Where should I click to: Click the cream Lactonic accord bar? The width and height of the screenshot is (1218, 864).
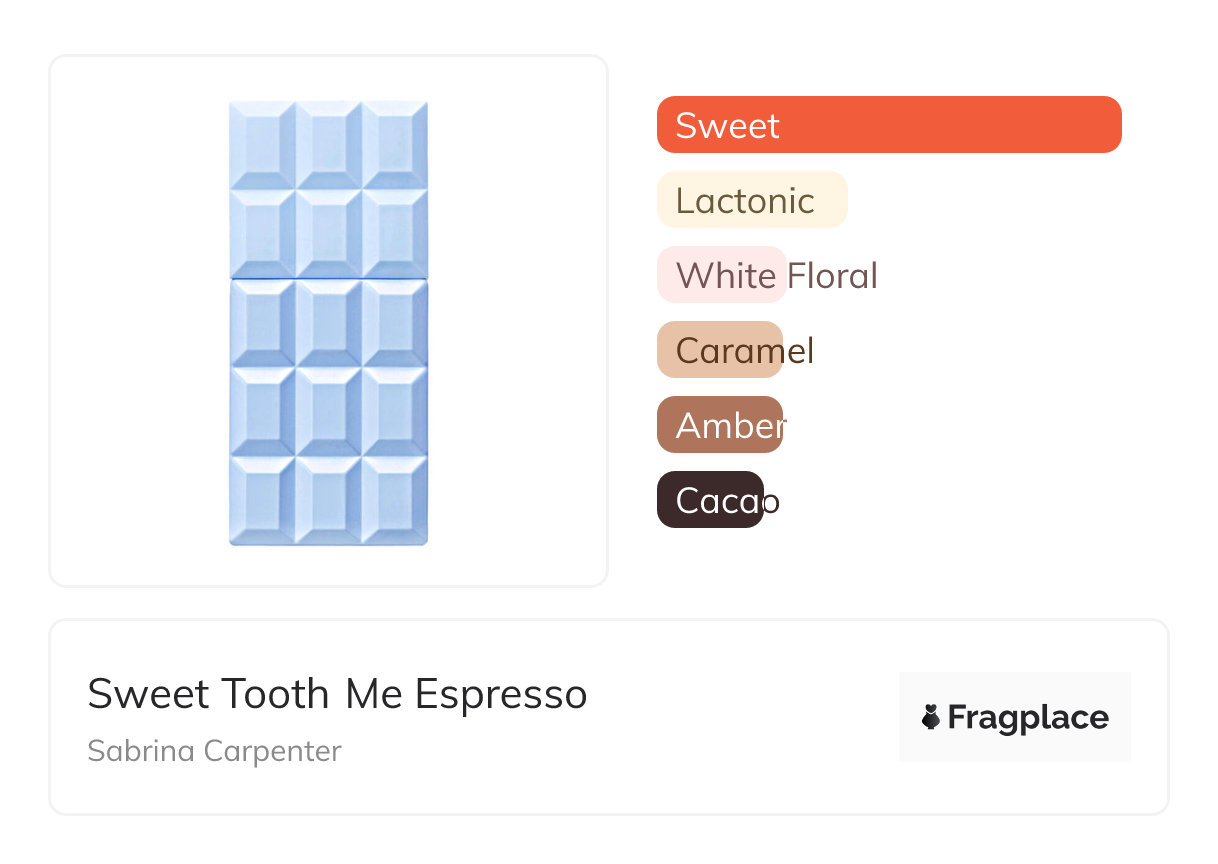pos(752,200)
